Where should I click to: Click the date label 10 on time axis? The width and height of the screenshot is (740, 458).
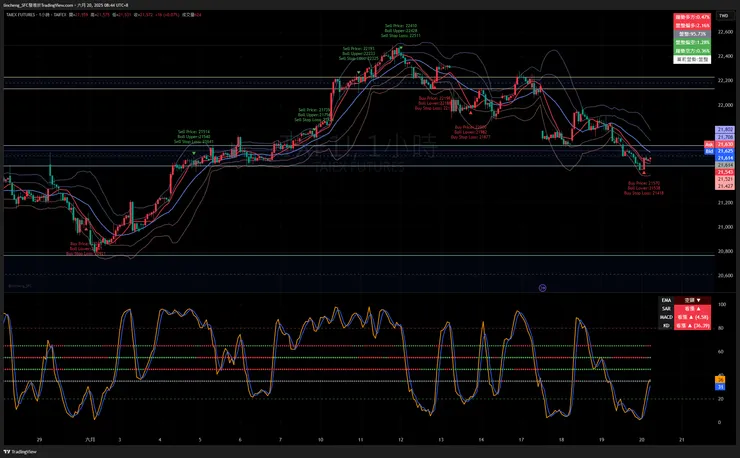click(320, 440)
